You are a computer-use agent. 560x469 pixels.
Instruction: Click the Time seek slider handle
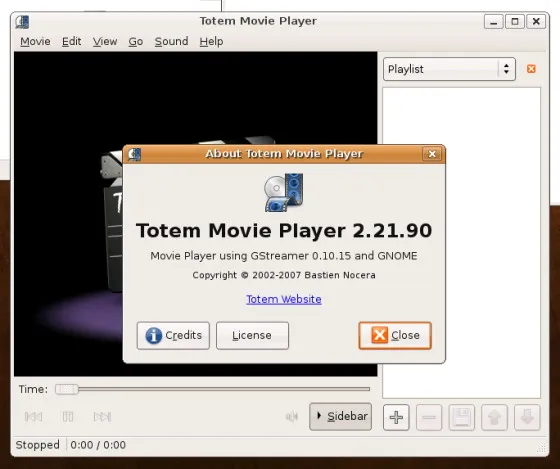[x=67, y=389]
